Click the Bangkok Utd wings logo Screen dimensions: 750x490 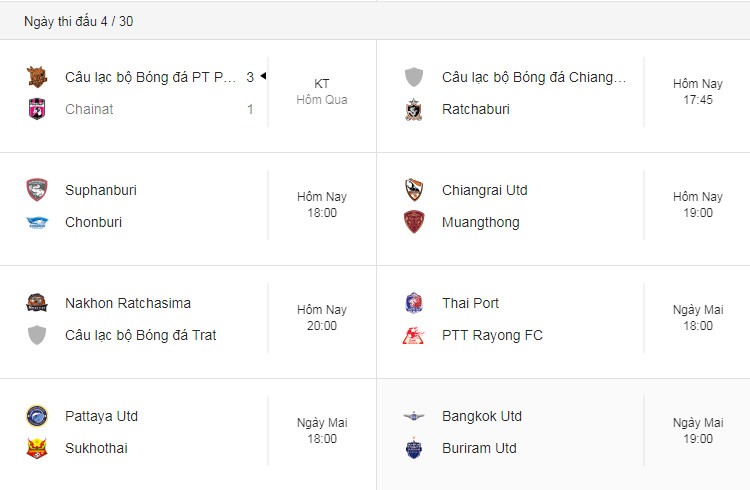[x=414, y=416]
